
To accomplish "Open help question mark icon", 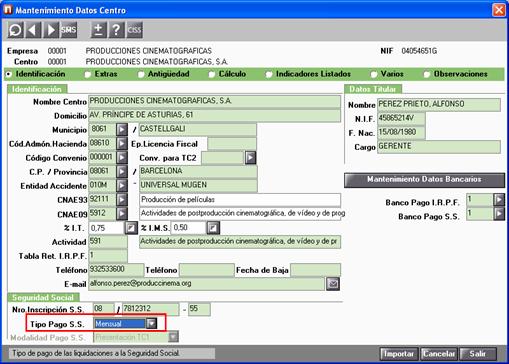I will pyautogui.click(x=116, y=30).
